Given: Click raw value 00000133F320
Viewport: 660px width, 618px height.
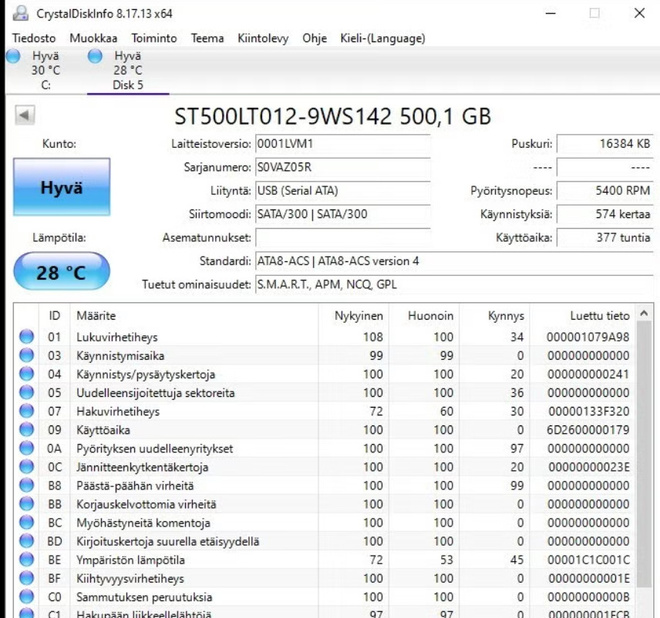Looking at the screenshot, I should click(x=589, y=411).
